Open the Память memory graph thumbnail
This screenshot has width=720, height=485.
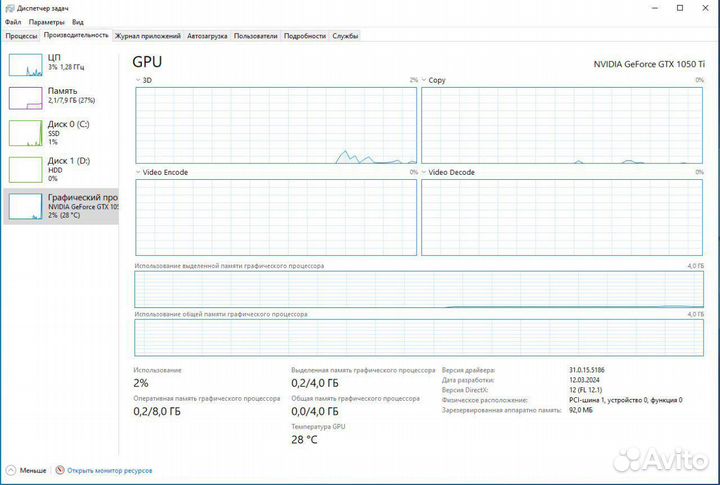tap(26, 98)
